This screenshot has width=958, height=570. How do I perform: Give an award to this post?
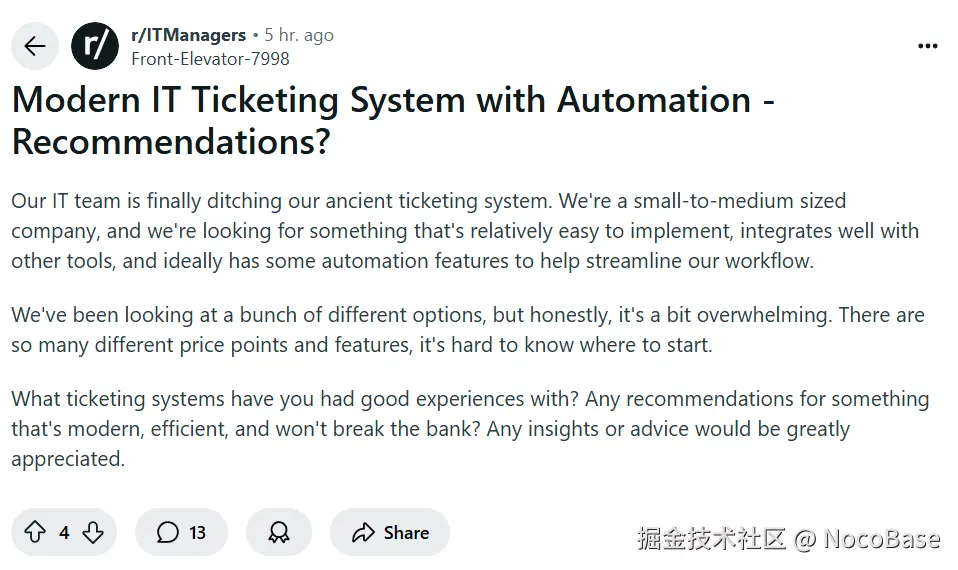[279, 532]
